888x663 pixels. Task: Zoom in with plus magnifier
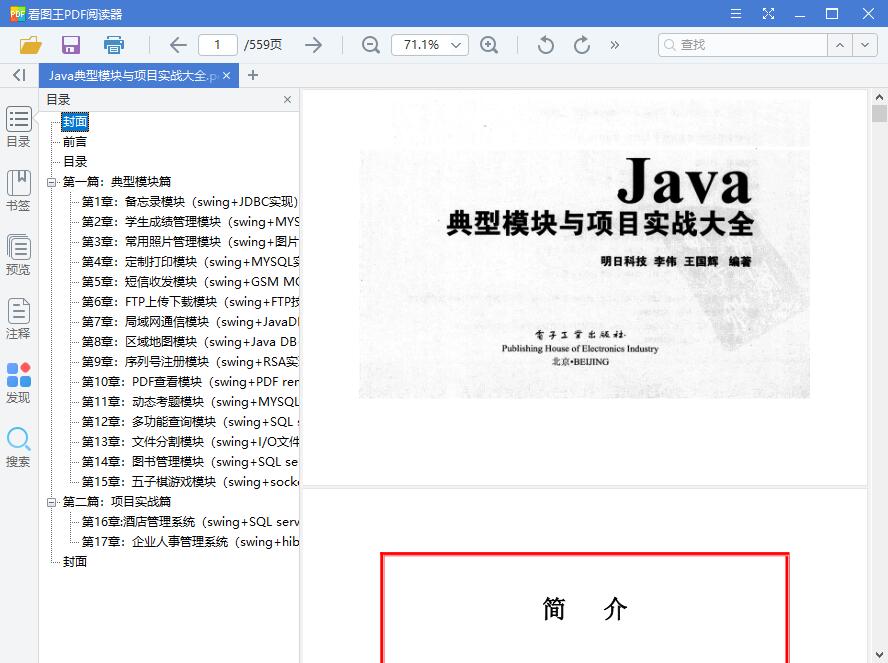(x=489, y=45)
